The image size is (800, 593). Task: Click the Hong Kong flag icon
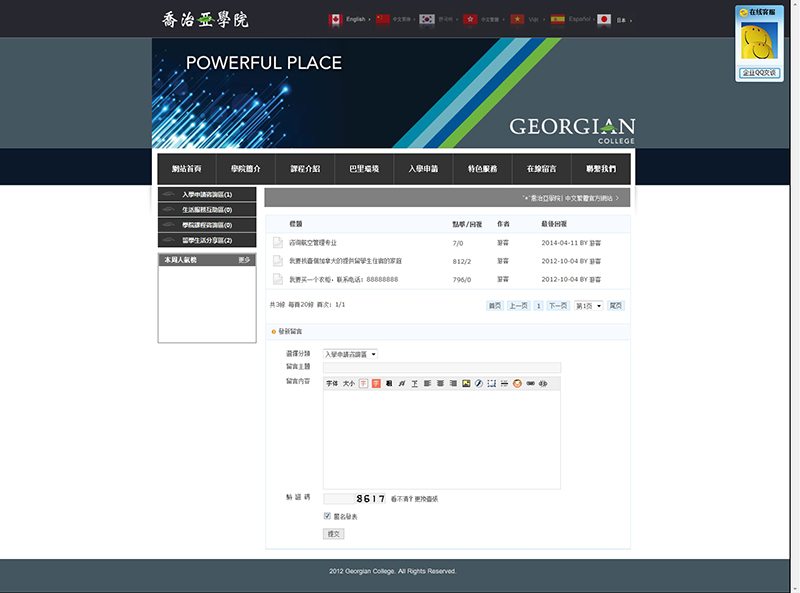point(470,19)
